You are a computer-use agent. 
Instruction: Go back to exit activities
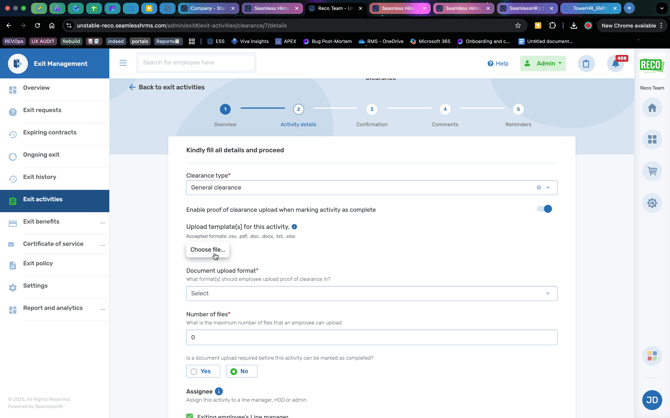point(166,87)
